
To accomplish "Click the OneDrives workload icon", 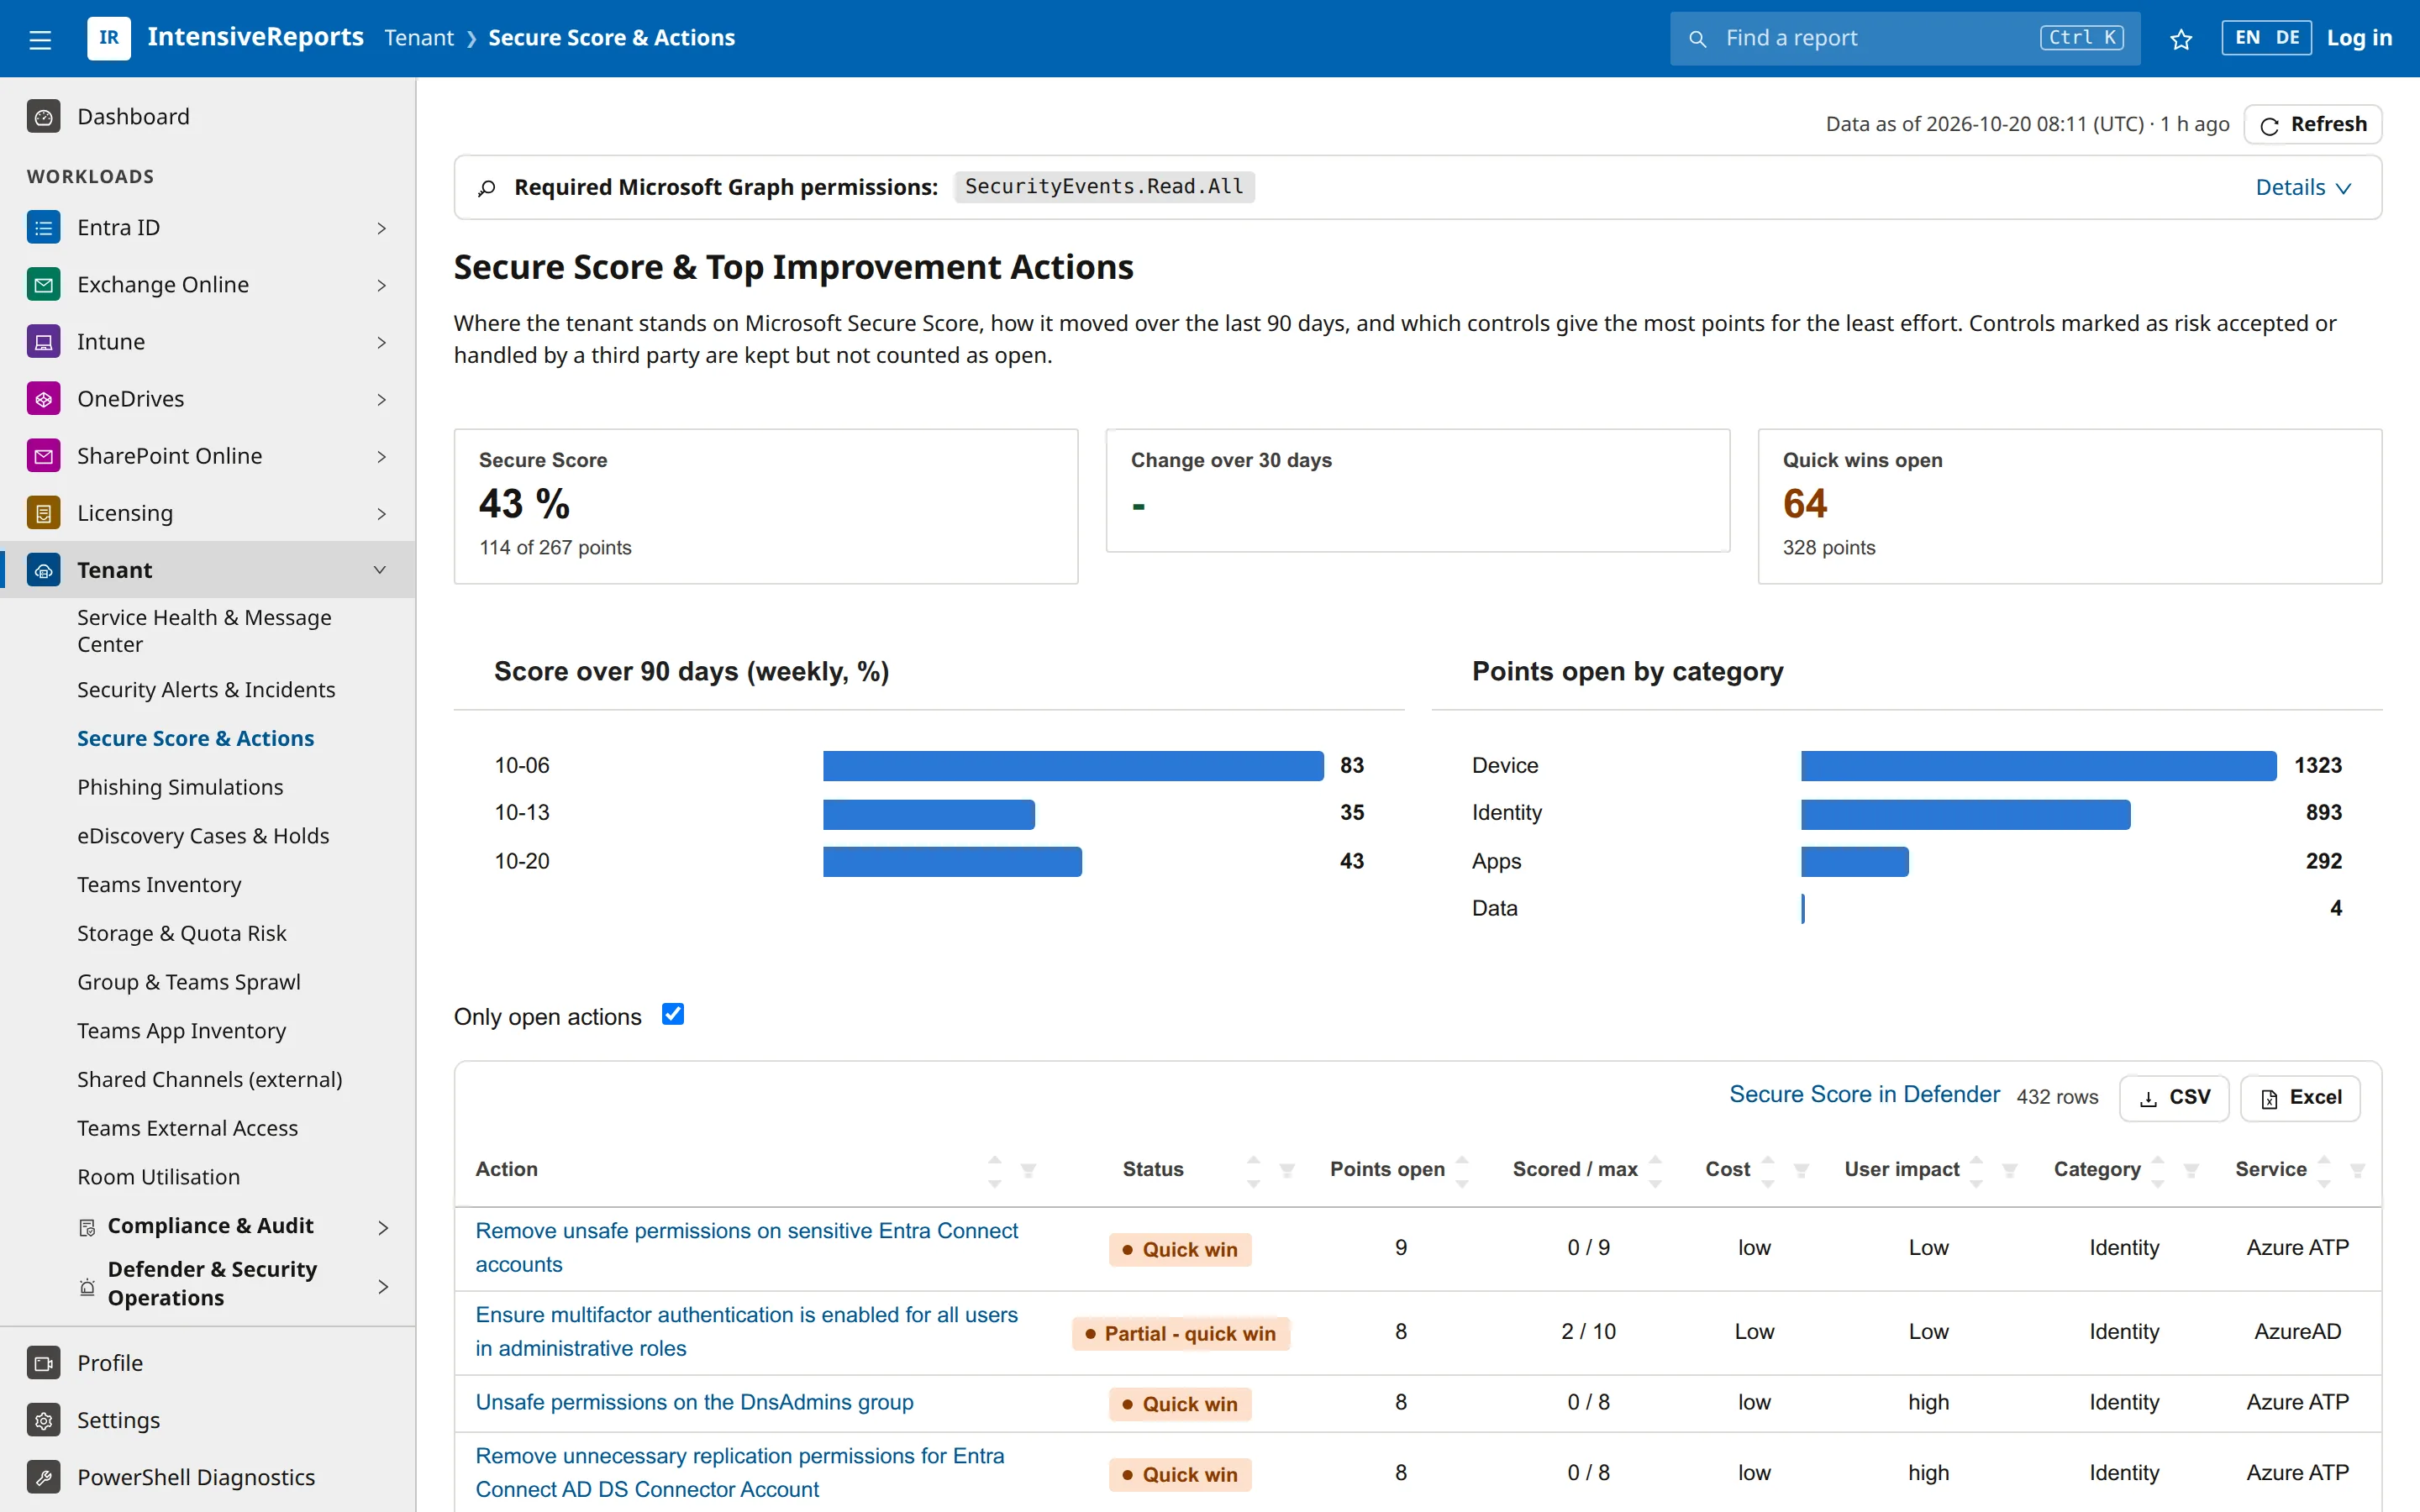I will pos(43,399).
